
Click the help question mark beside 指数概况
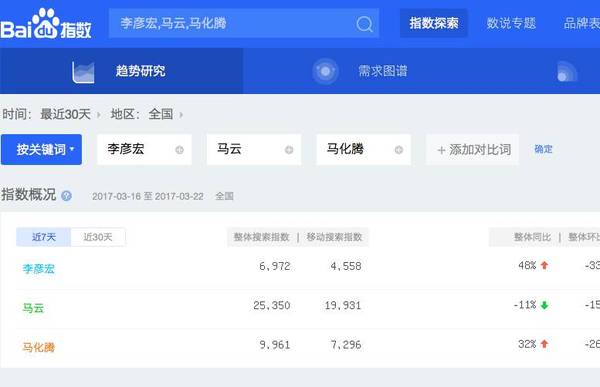[x=66, y=196]
